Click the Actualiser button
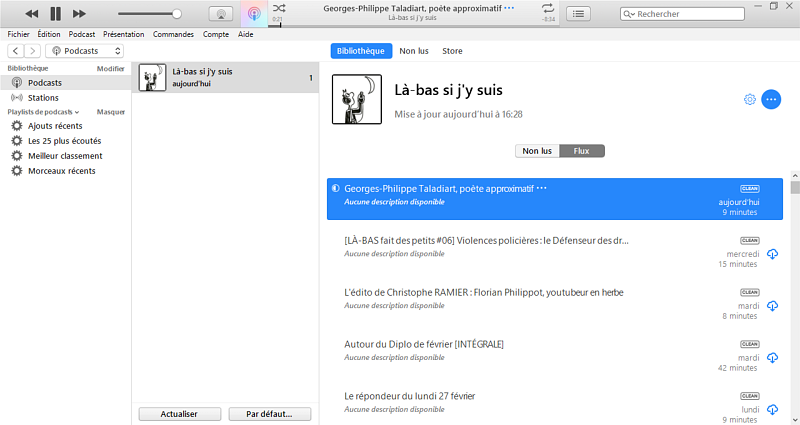The width and height of the screenshot is (800, 425). (x=180, y=414)
